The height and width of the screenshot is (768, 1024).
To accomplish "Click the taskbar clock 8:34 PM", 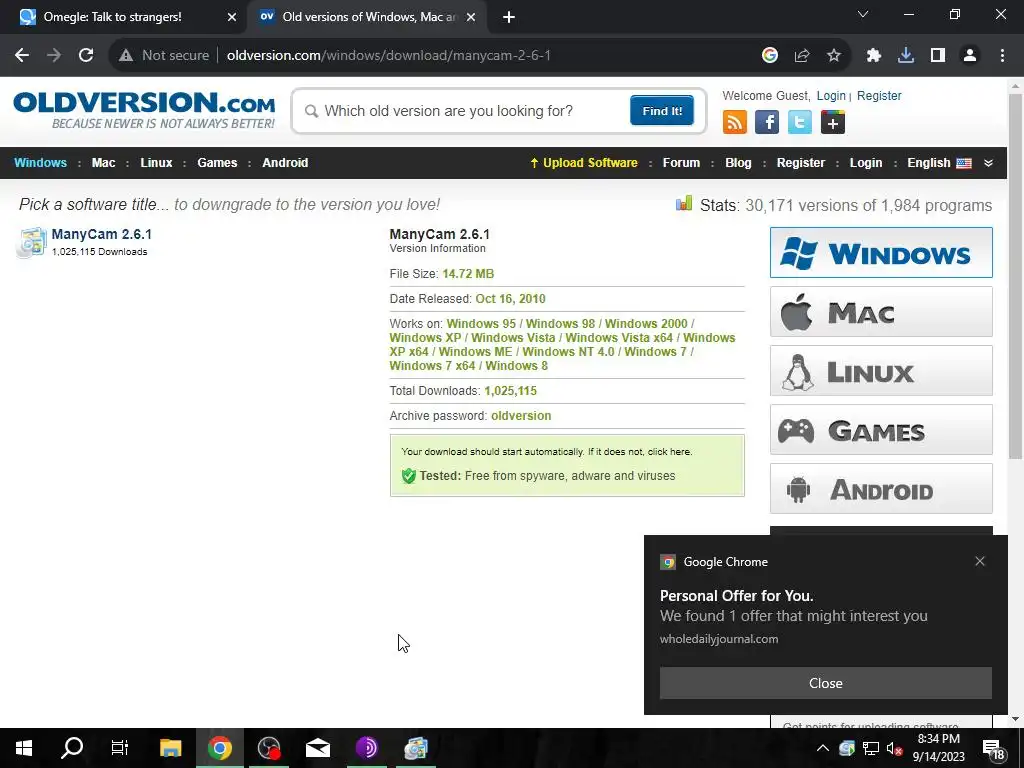I will click(x=938, y=739).
